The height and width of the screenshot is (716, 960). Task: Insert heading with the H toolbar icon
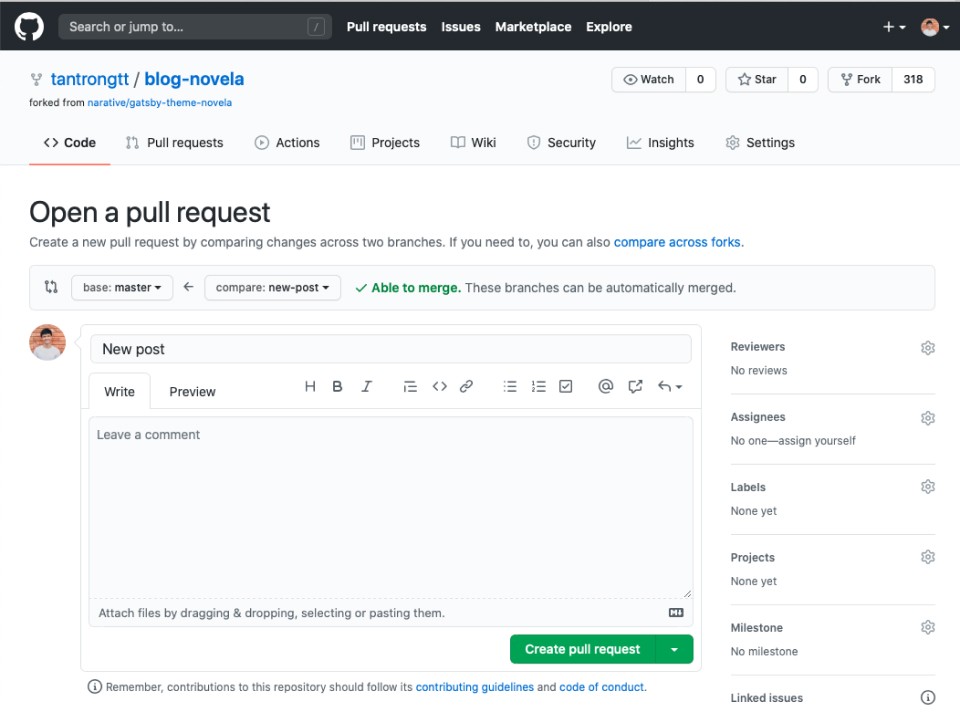310,386
